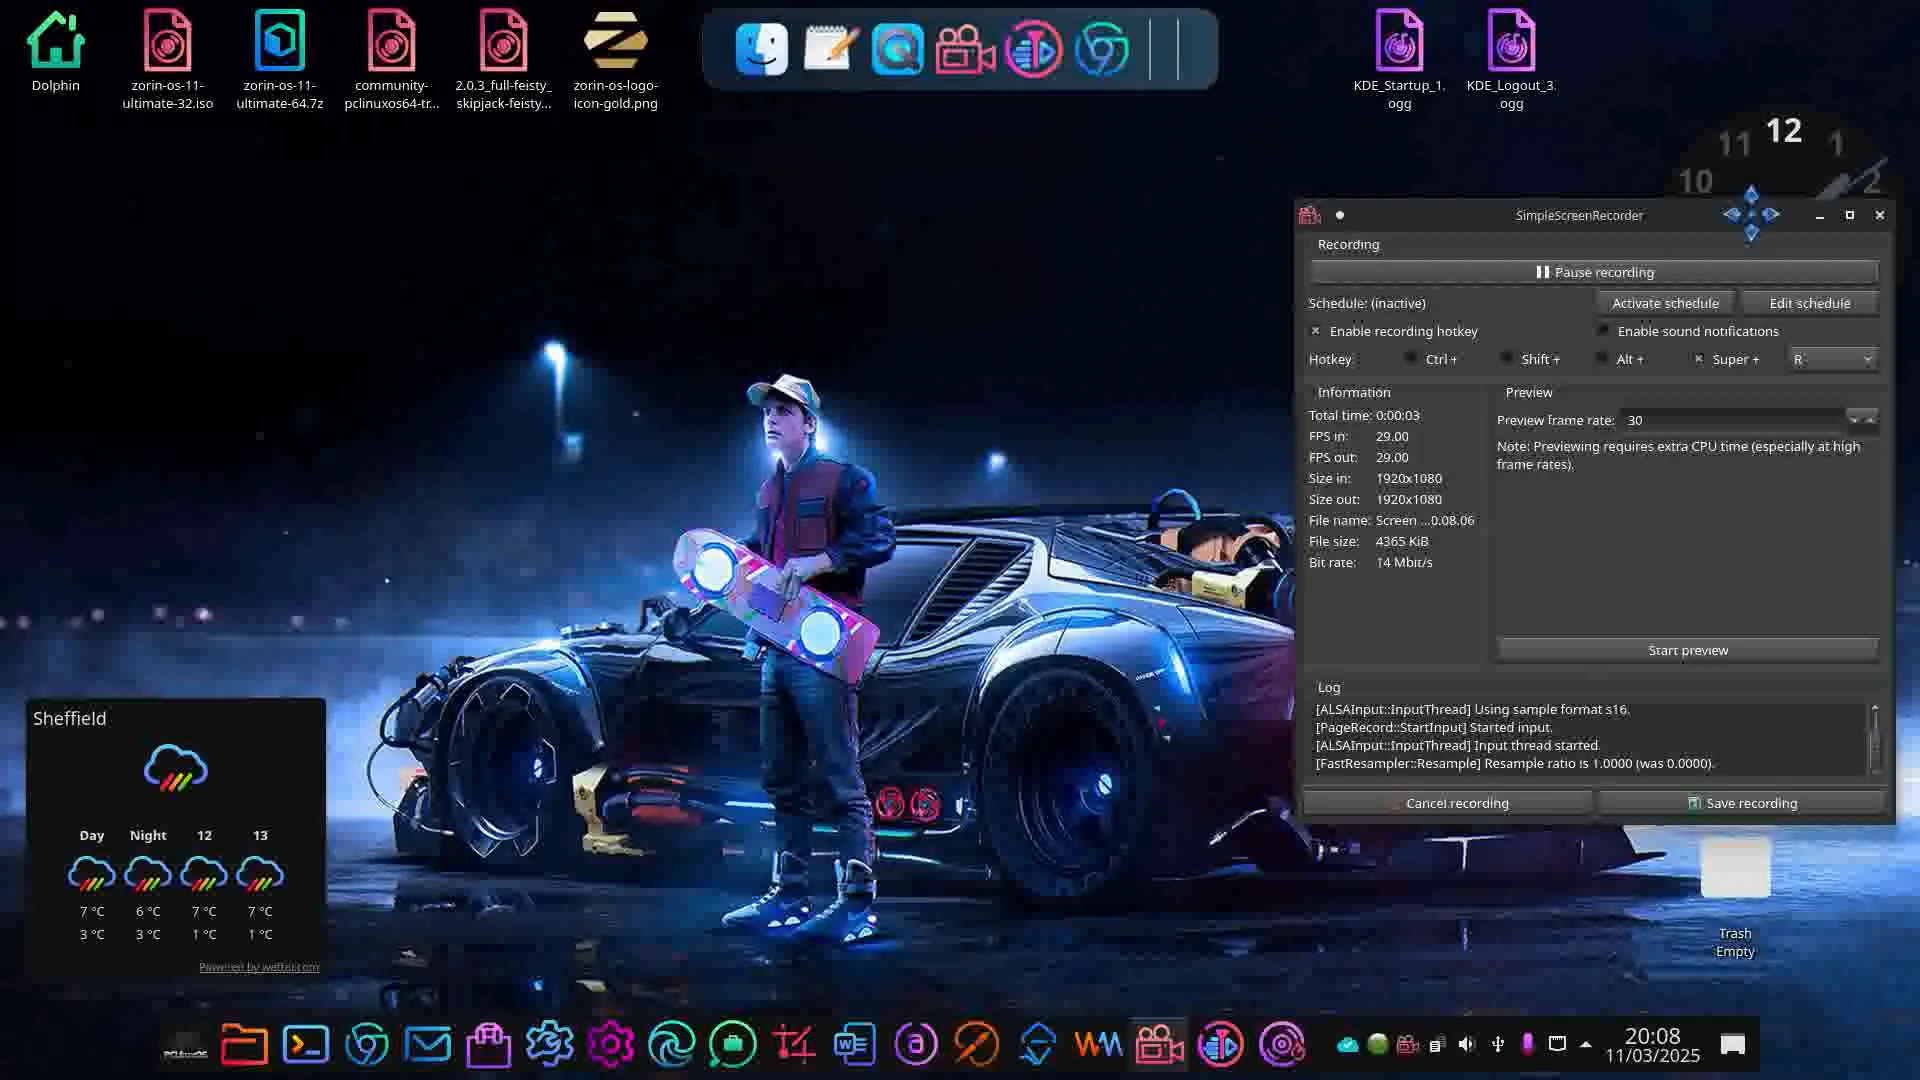Open the green circle briefcase app in taskbar

(733, 1045)
